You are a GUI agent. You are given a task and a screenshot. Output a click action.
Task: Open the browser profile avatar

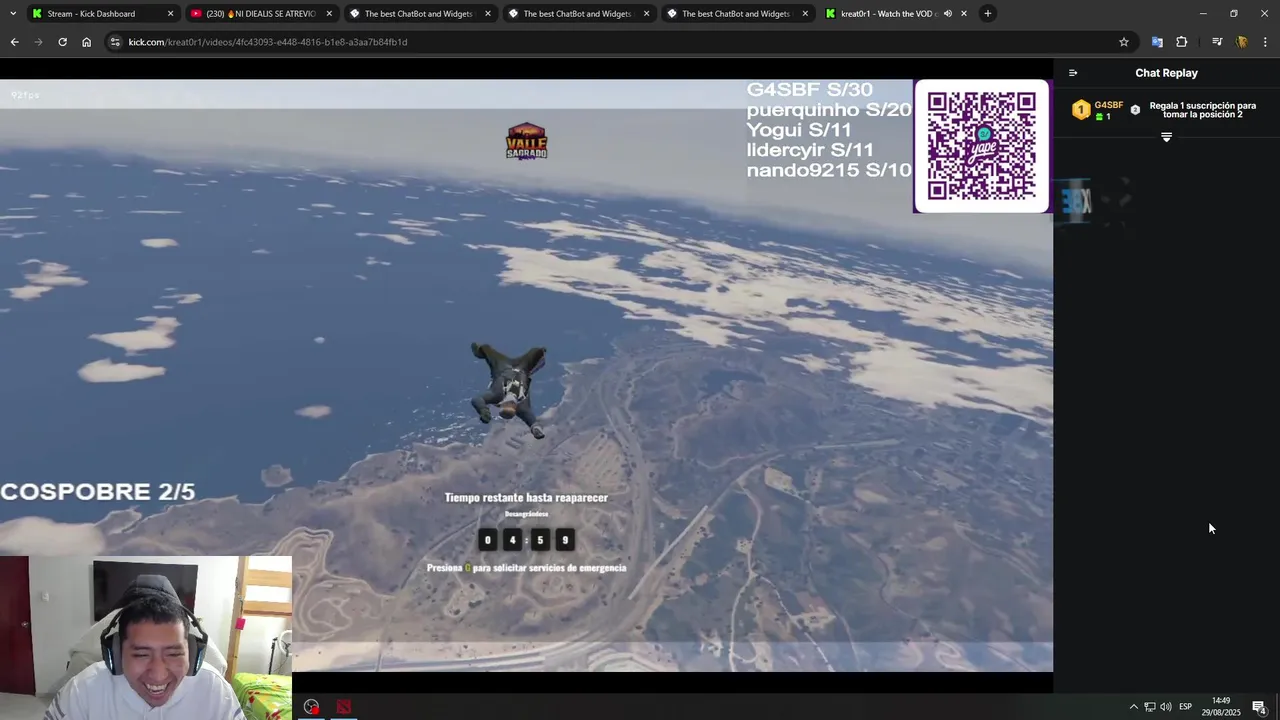point(1242,42)
